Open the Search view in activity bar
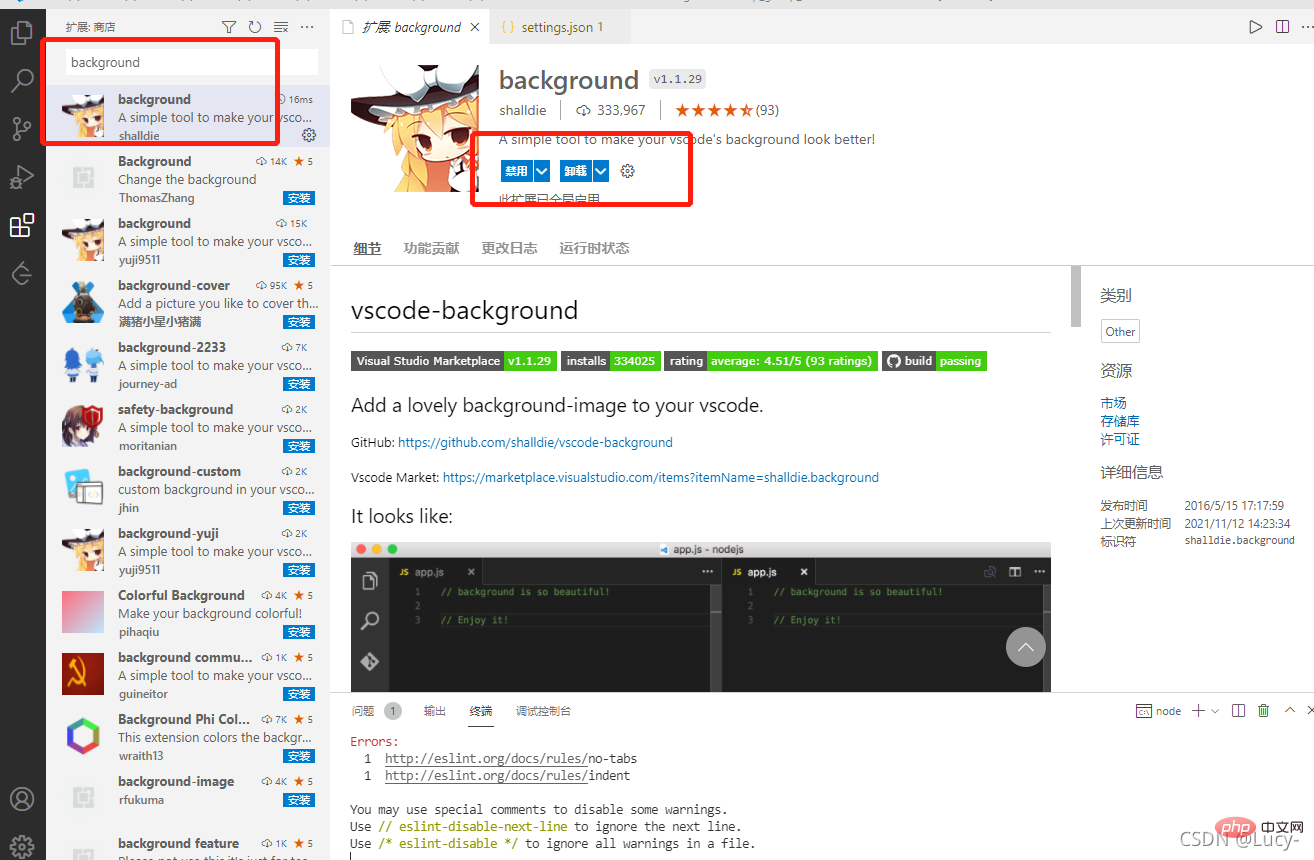This screenshot has height=860, width=1314. tap(21, 81)
